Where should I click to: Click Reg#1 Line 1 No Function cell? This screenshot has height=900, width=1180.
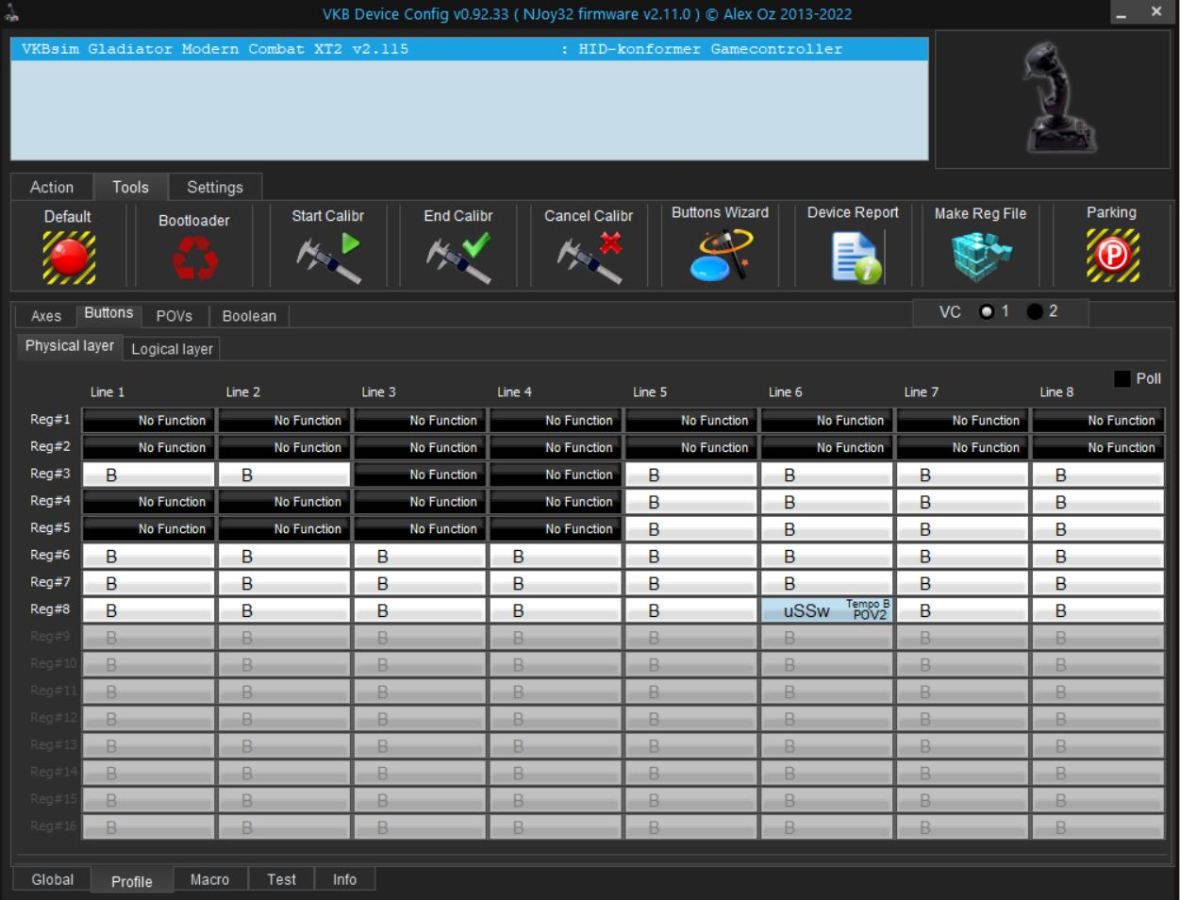148,420
